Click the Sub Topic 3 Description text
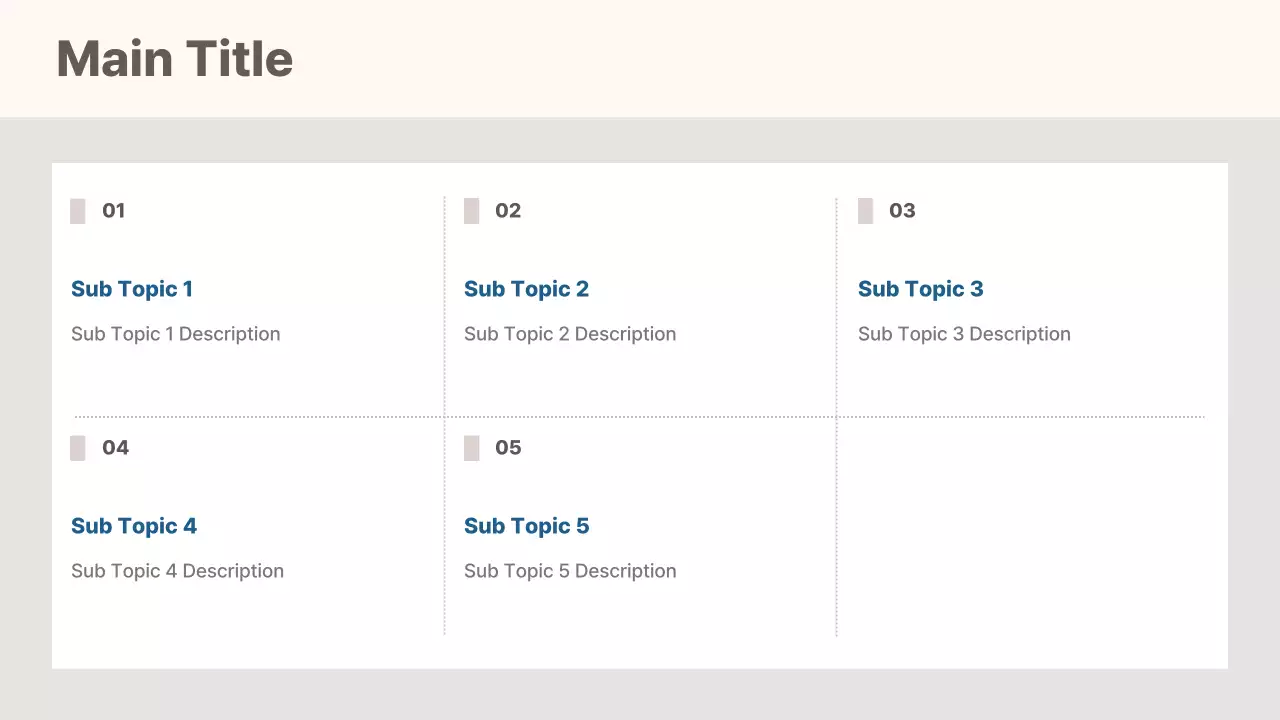 coord(964,334)
